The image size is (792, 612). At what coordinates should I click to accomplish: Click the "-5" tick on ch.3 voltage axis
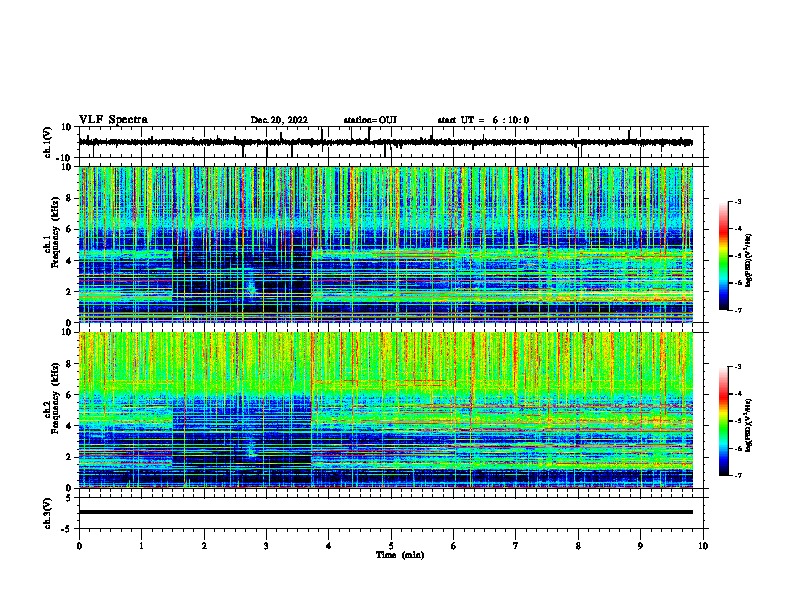click(x=67, y=529)
